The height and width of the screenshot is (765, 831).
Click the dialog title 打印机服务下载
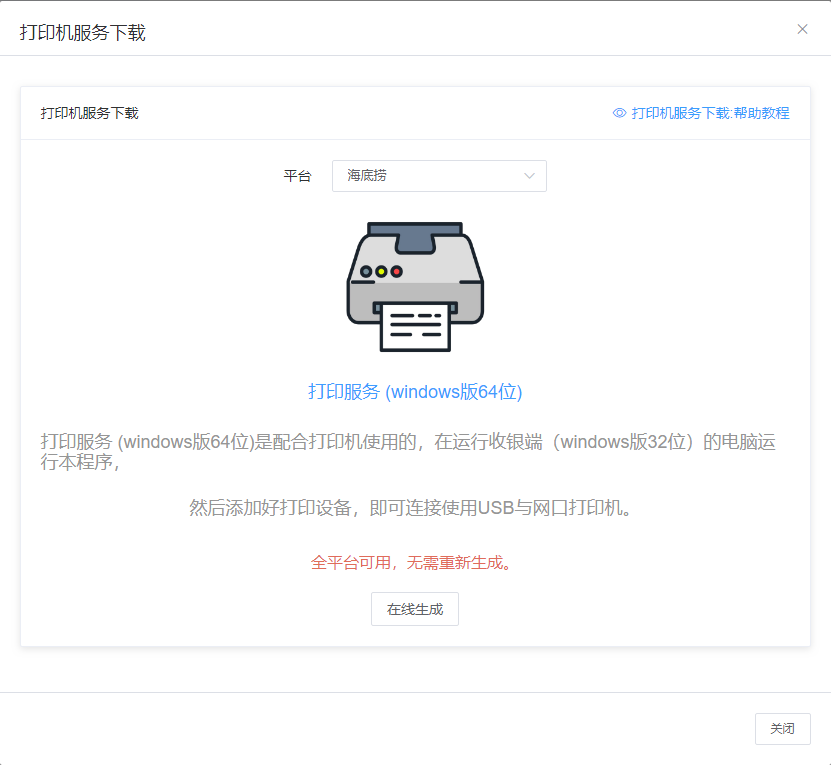[82, 32]
